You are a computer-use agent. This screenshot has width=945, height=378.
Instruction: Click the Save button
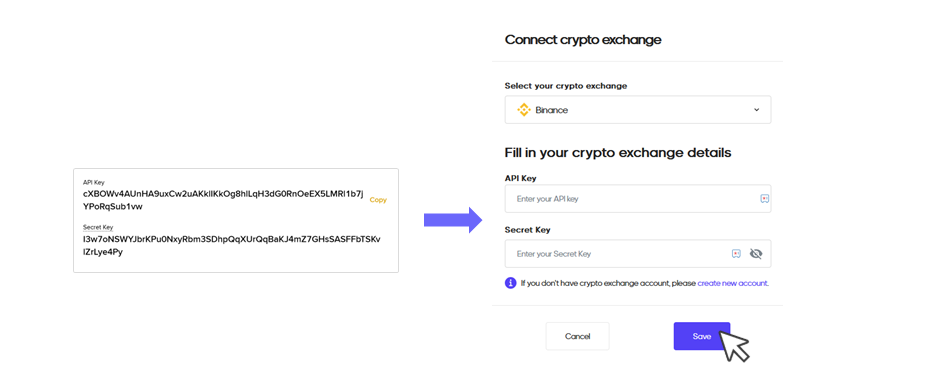702,336
